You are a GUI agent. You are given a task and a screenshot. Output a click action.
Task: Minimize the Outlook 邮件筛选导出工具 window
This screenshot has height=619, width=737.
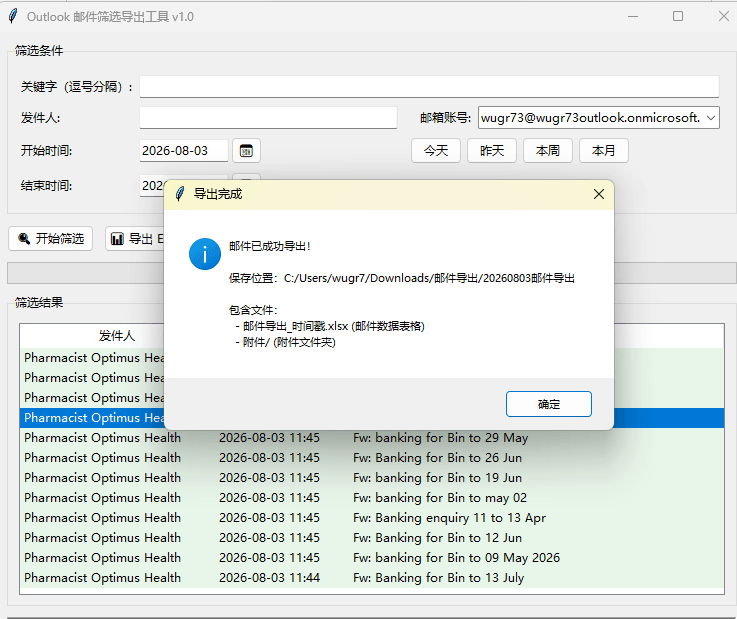(633, 16)
